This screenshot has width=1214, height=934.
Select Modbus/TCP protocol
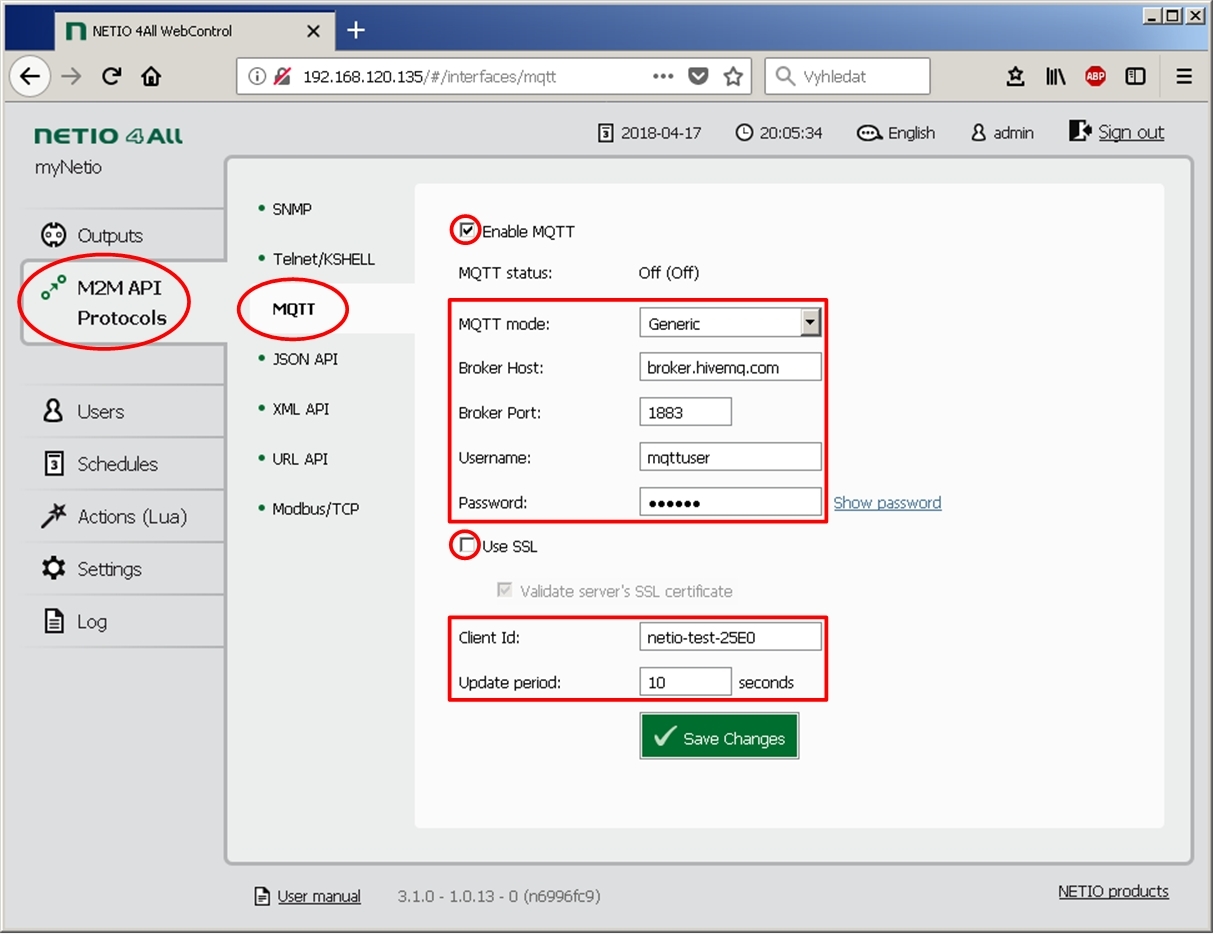[x=315, y=509]
